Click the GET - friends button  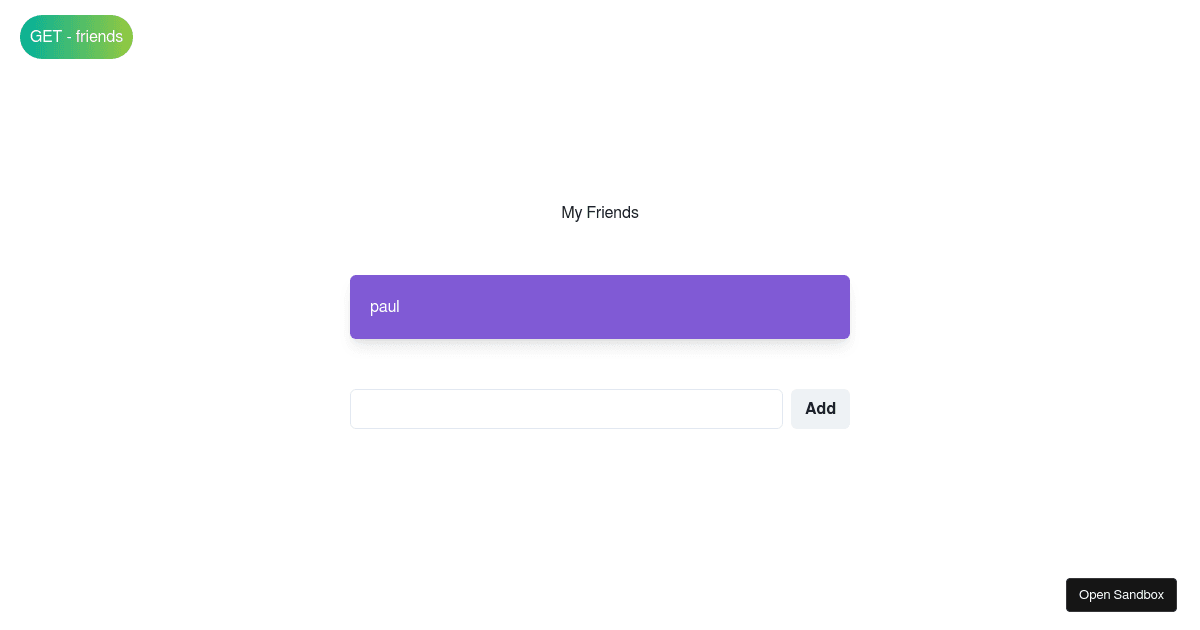(x=76, y=37)
